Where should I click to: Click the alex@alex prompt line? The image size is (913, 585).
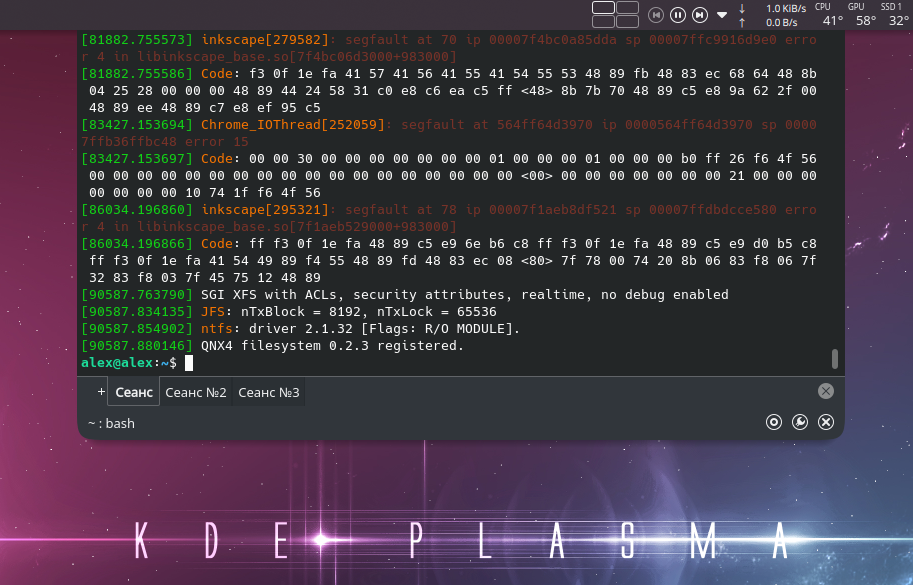click(137, 363)
